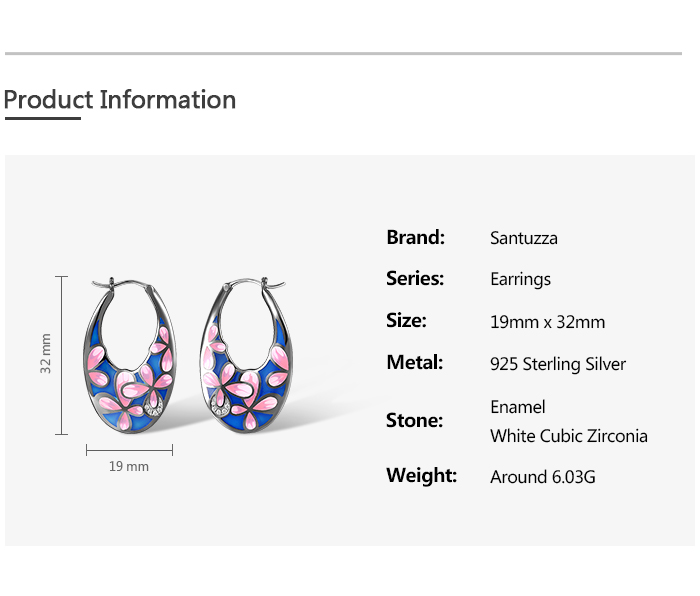This screenshot has width=700, height=596.
Task: Click the Weight: label
Action: [x=421, y=475]
